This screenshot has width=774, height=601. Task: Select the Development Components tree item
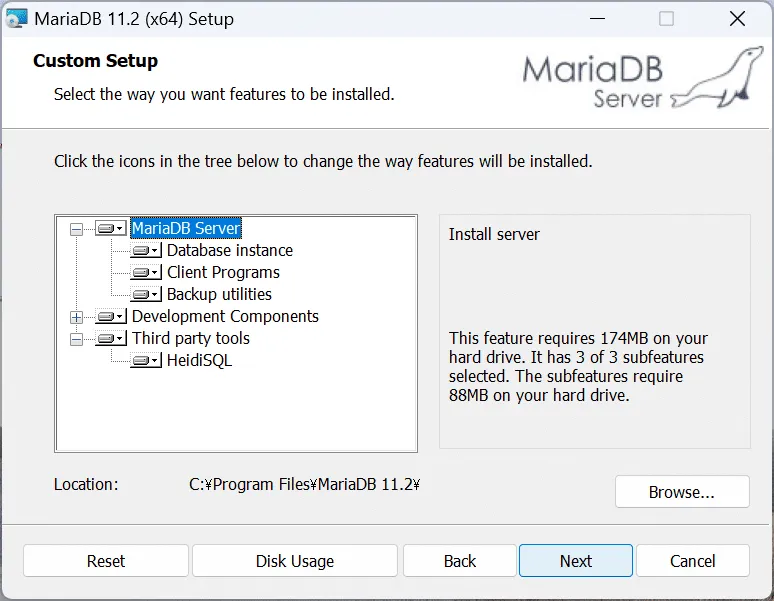(x=225, y=316)
